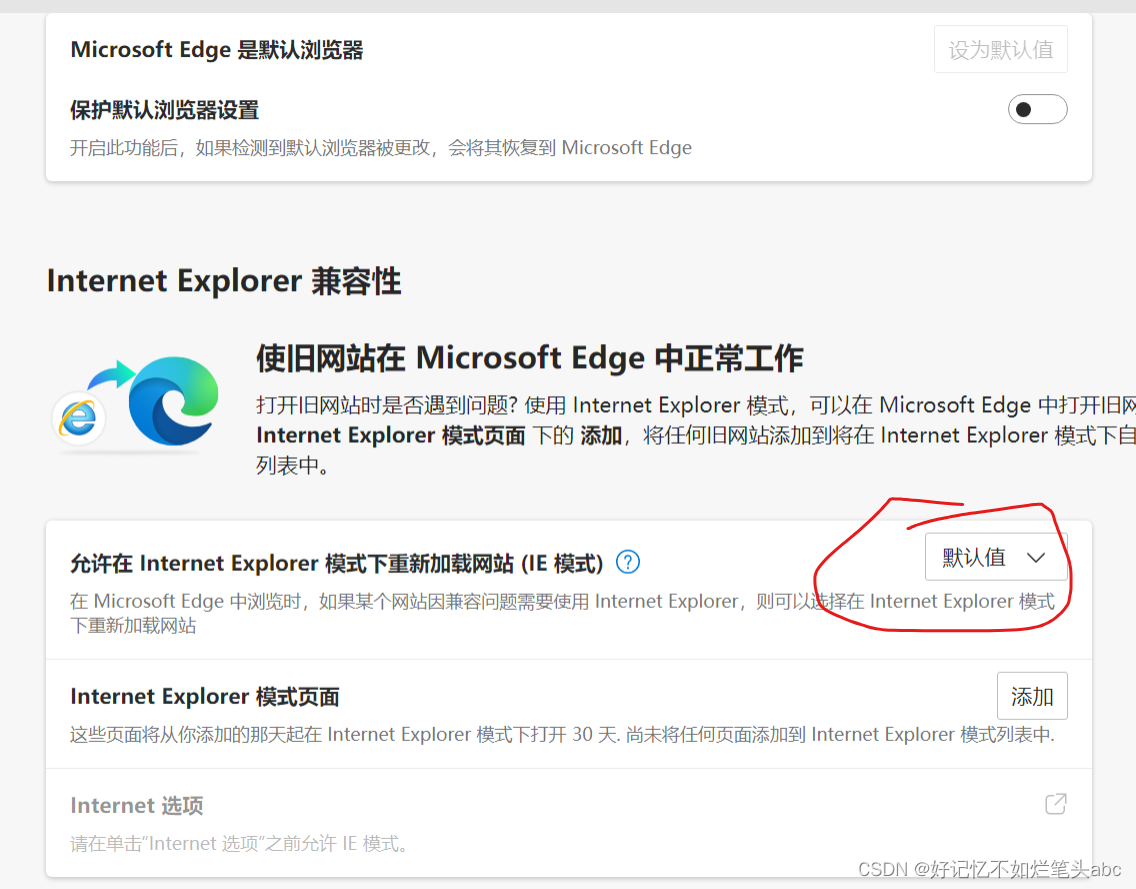Click the Internet 选项 row label
The image size is (1136, 889).
(x=136, y=806)
